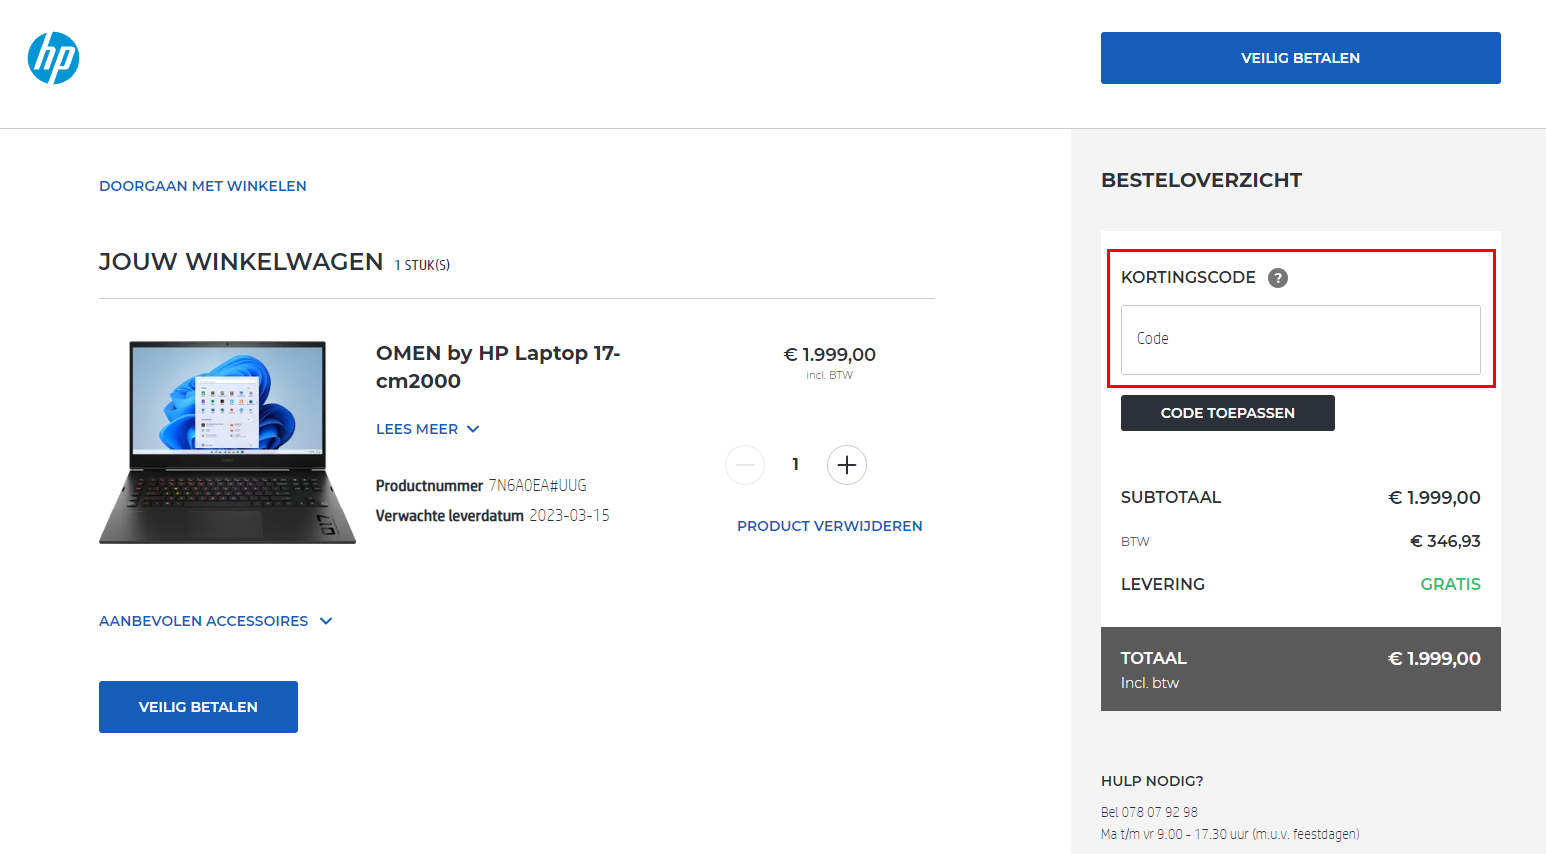Remove the item via Product Verwijderen

[830, 526]
